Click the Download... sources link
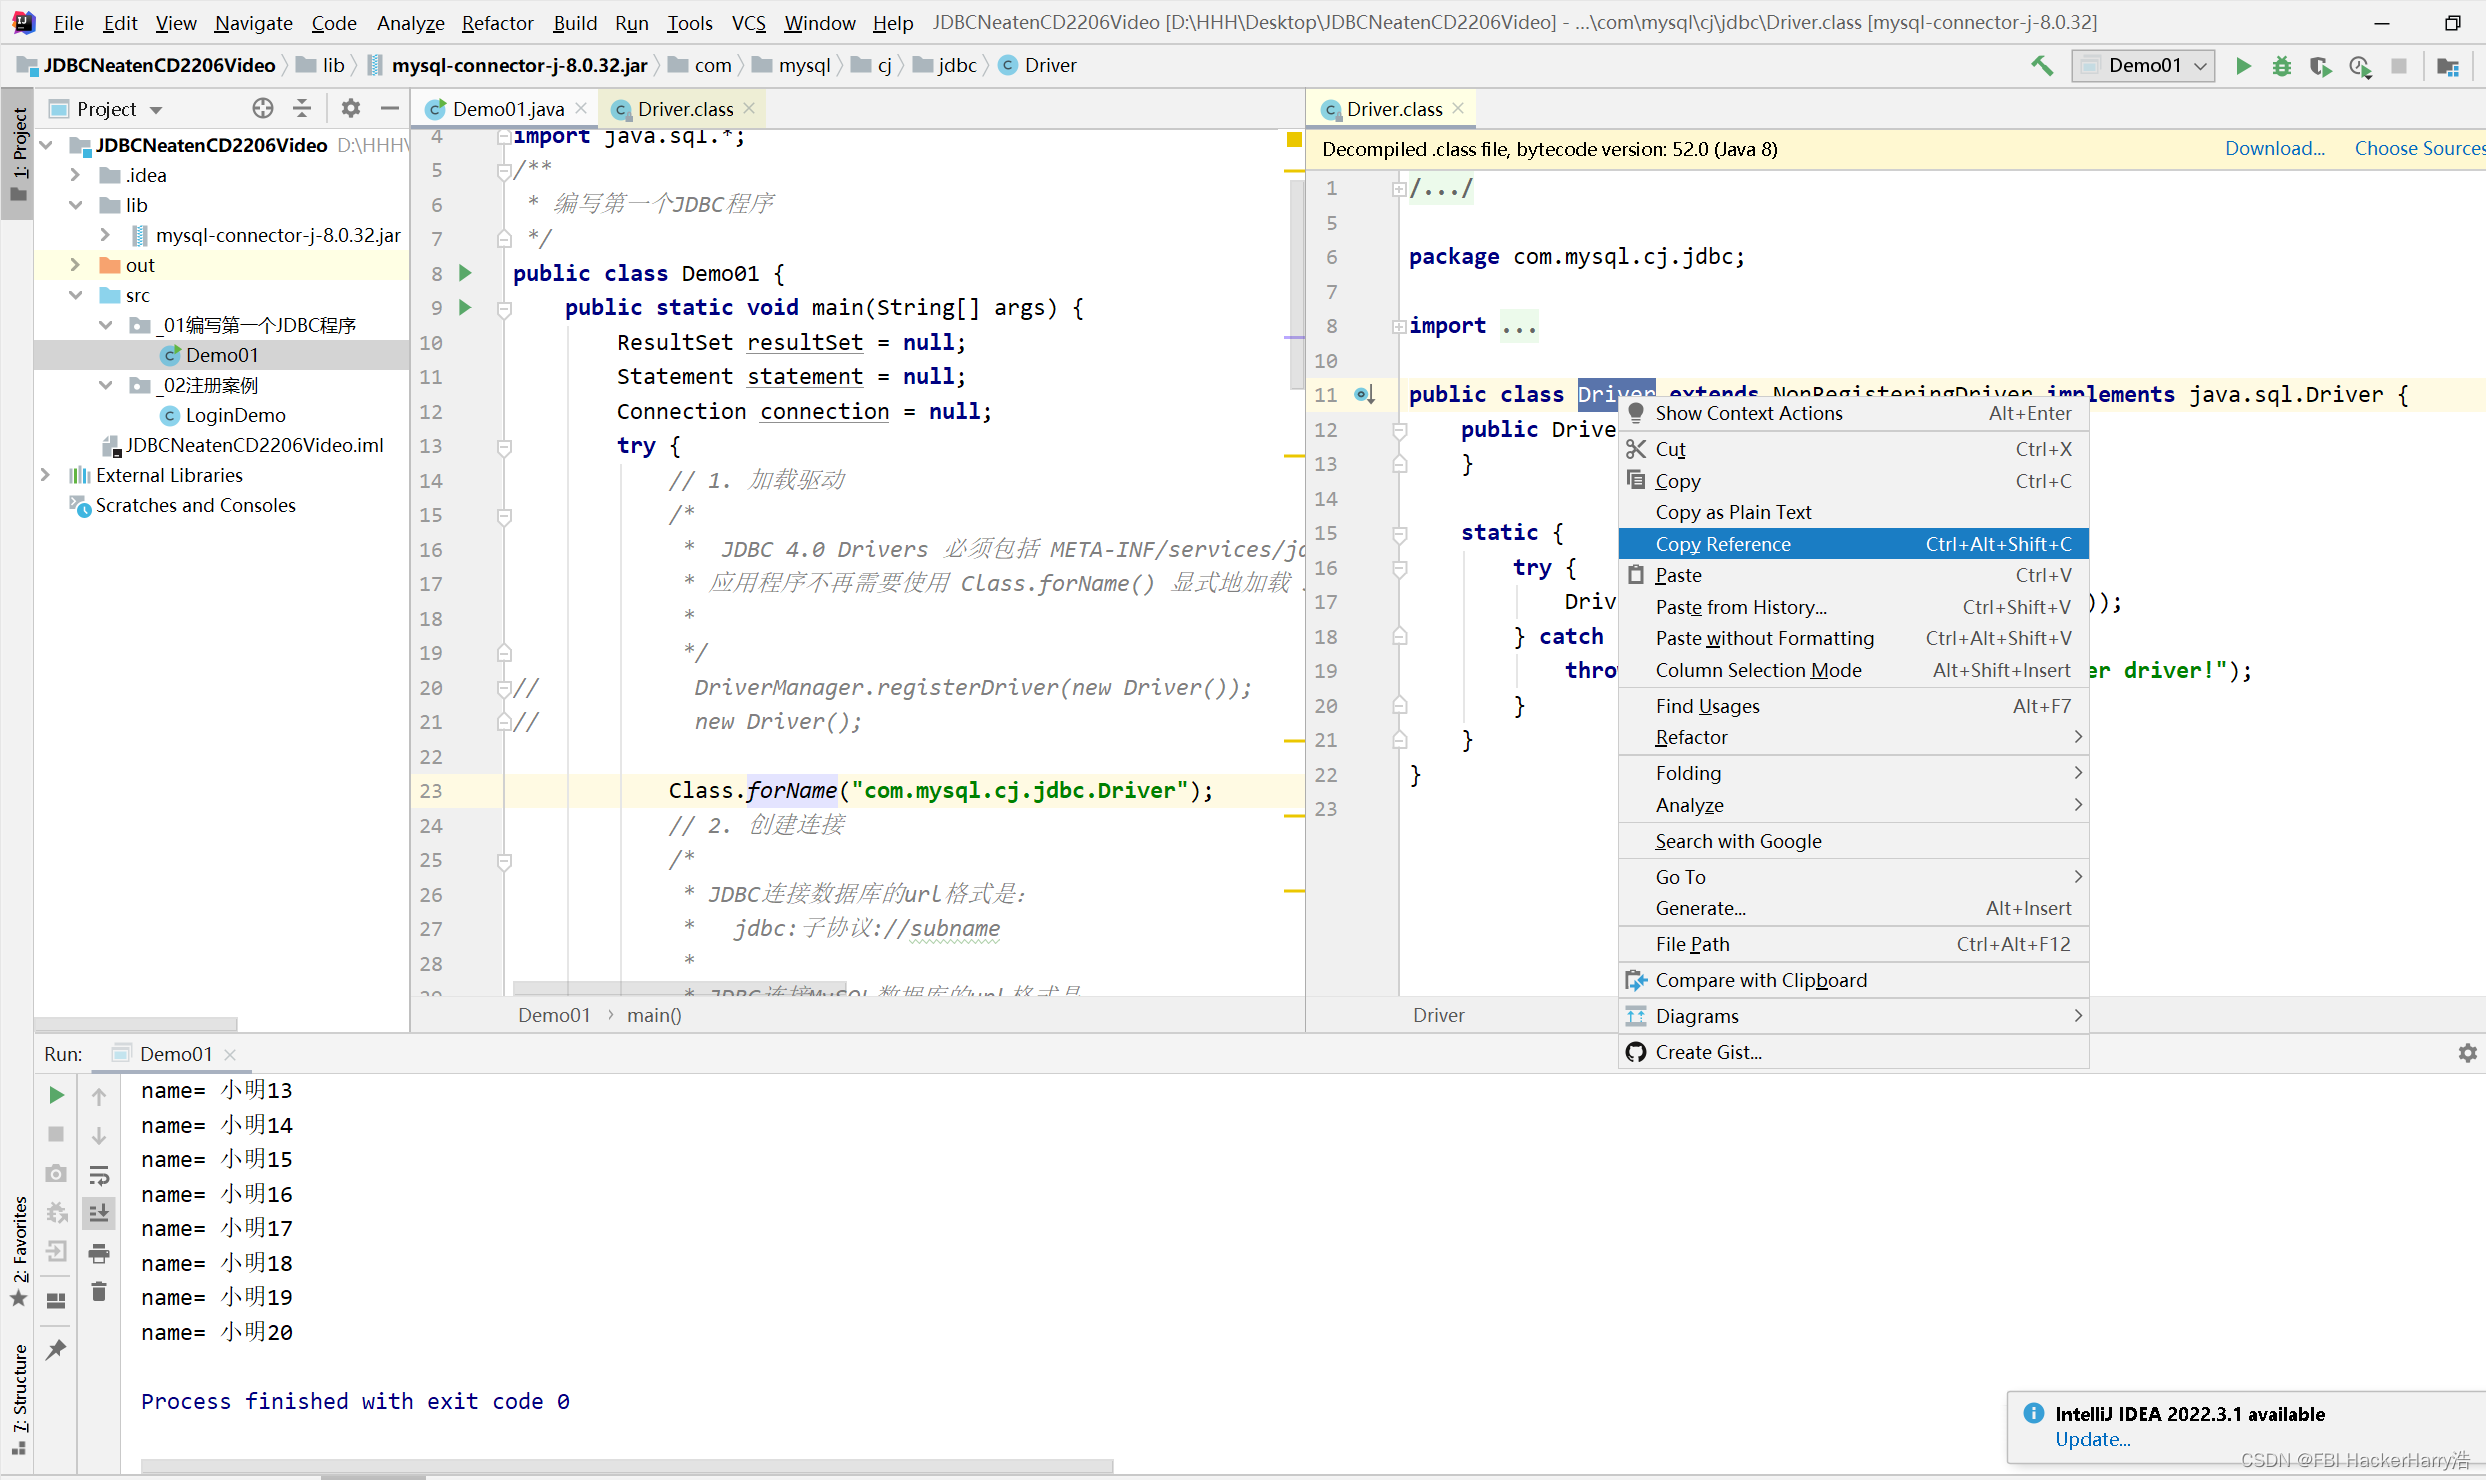 [2274, 148]
